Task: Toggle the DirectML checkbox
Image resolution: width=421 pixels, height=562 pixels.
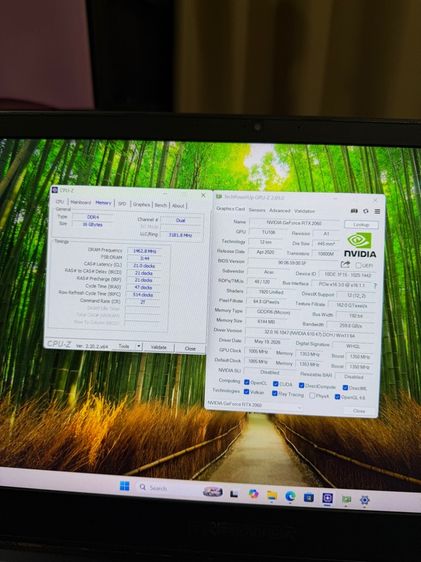Action: [345, 387]
